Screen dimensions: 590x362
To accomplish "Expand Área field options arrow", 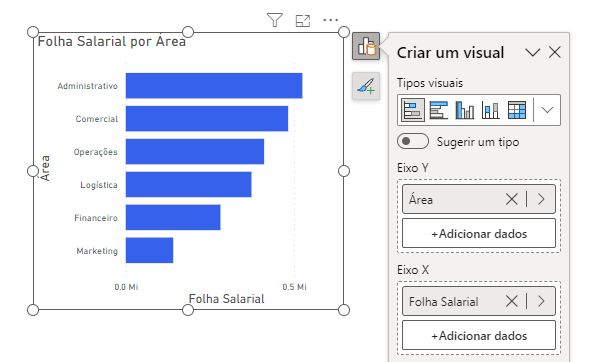I will (541, 199).
